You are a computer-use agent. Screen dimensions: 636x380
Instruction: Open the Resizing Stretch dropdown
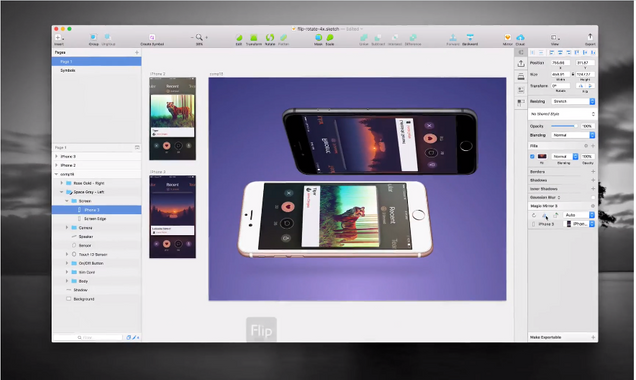point(573,101)
